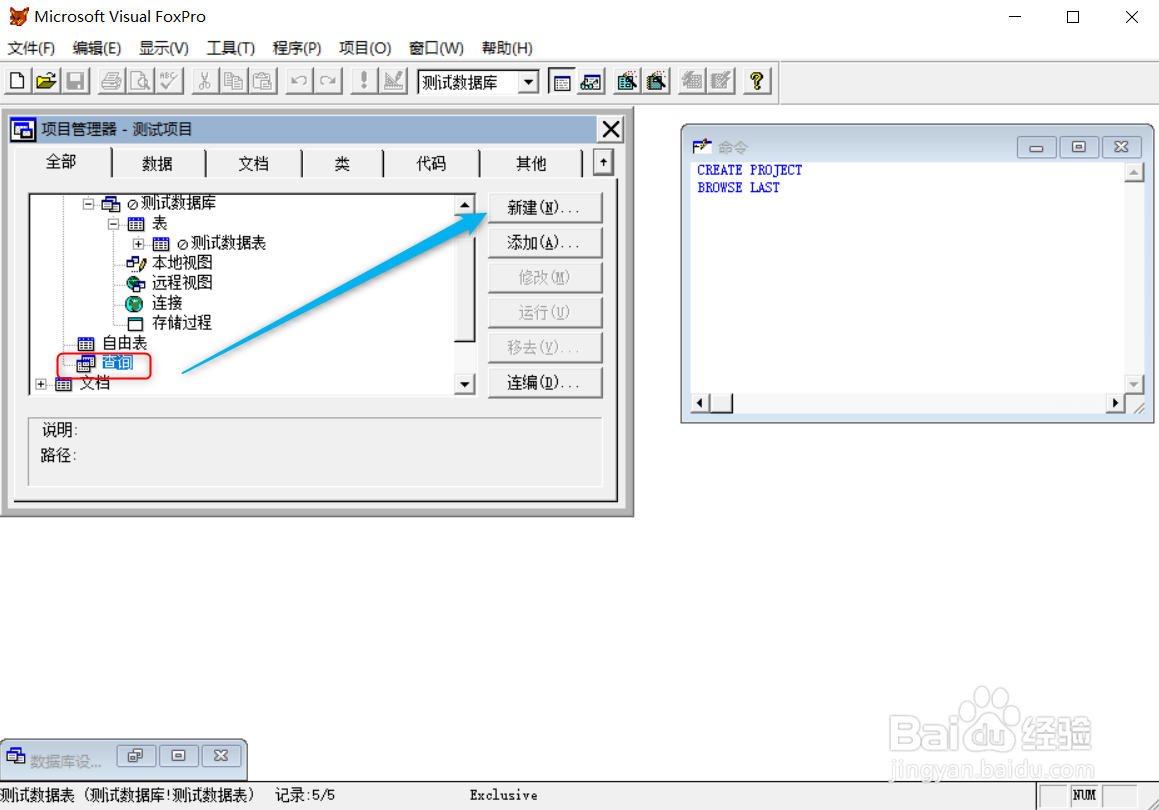This screenshot has height=810, width=1159.
Task: Open the 窗口(W) menu
Action: pyautogui.click(x=436, y=48)
